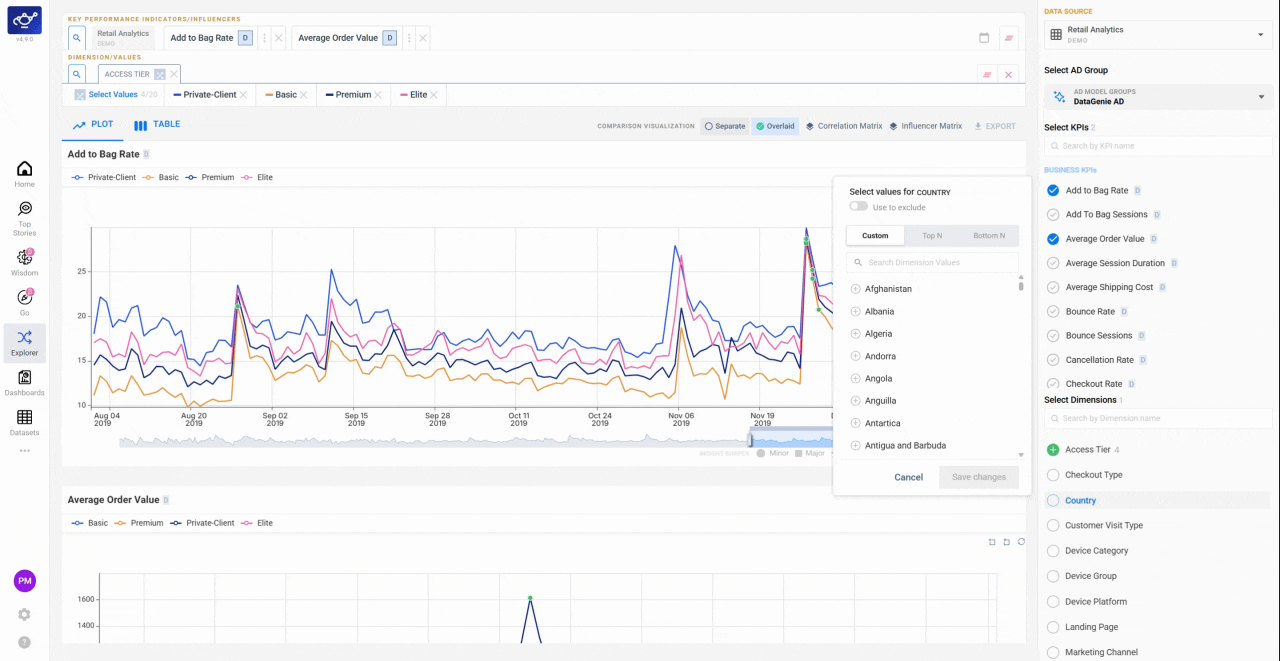
Task: Toggle Private-Client series in Add to Bag legend
Action: click(x=102, y=177)
